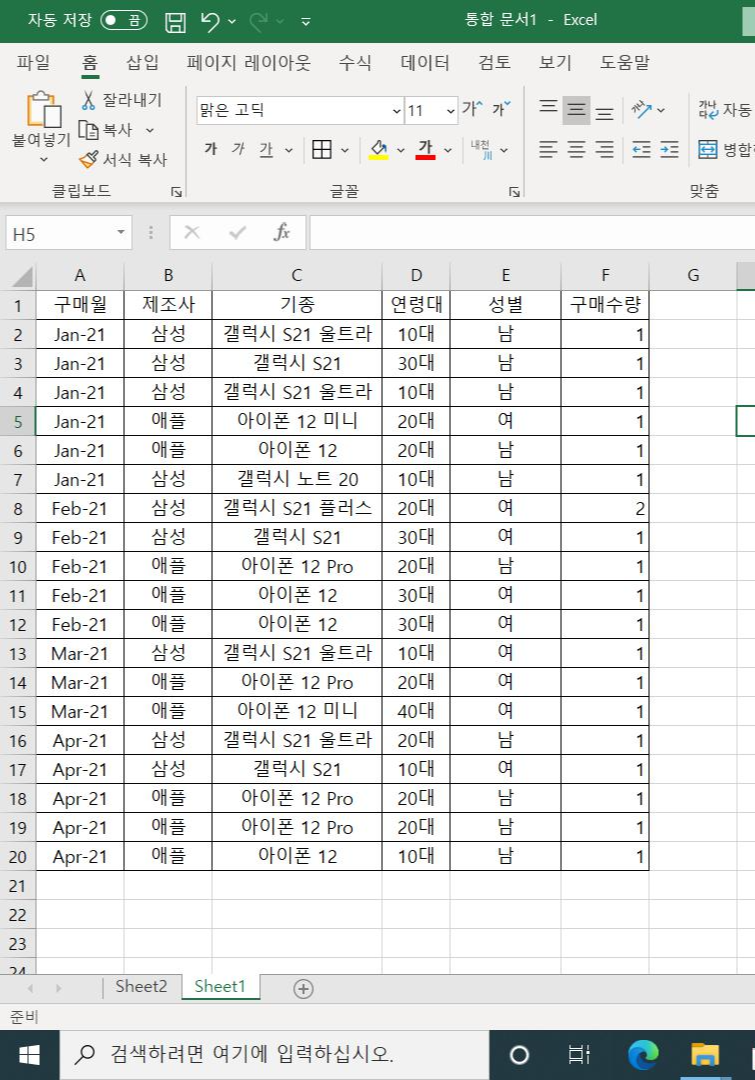This screenshot has height=1080, width=755.
Task: Open the Name Box dropdown arrow
Action: tap(121, 233)
